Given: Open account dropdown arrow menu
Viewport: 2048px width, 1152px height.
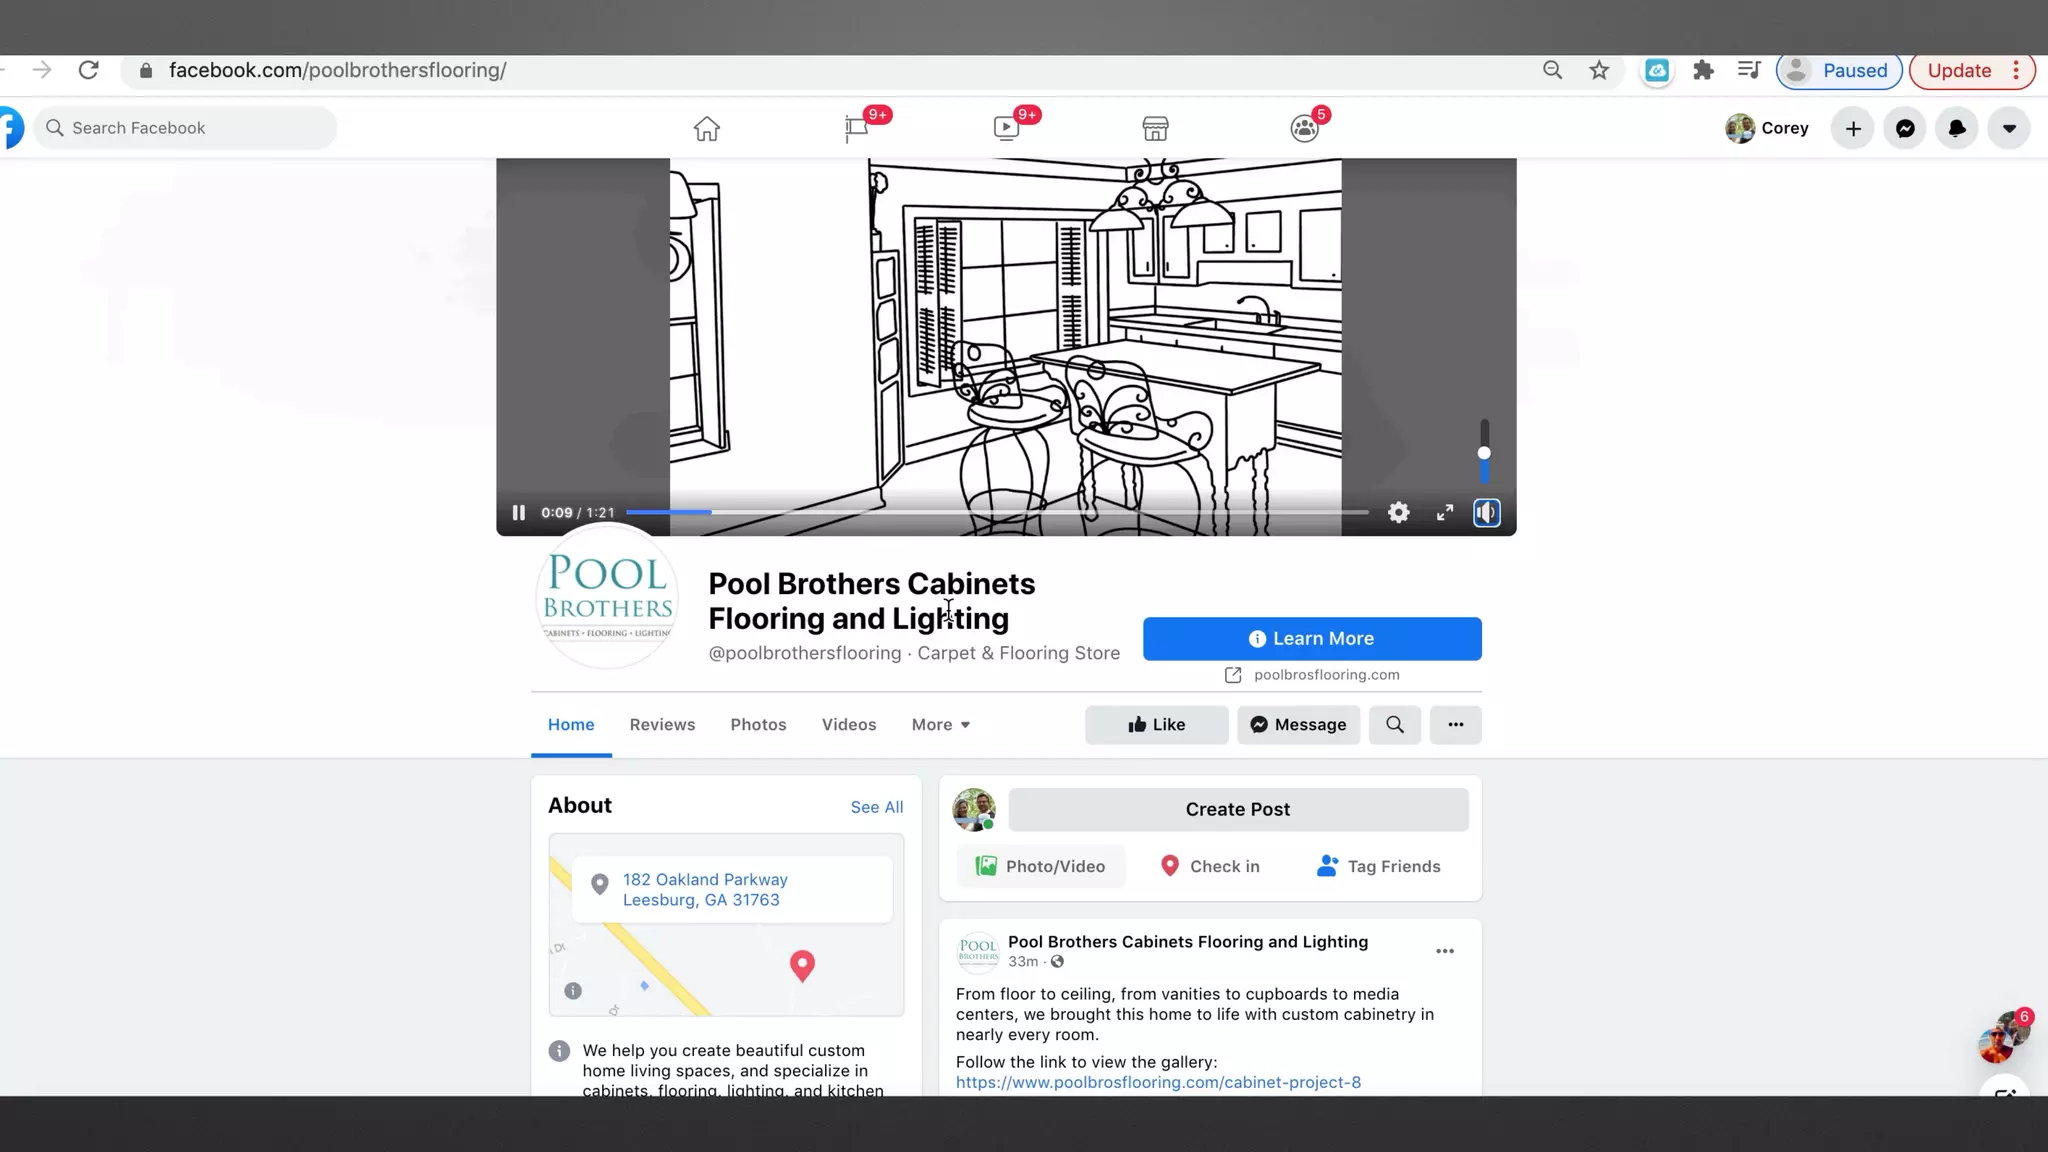Looking at the screenshot, I should [x=2009, y=128].
